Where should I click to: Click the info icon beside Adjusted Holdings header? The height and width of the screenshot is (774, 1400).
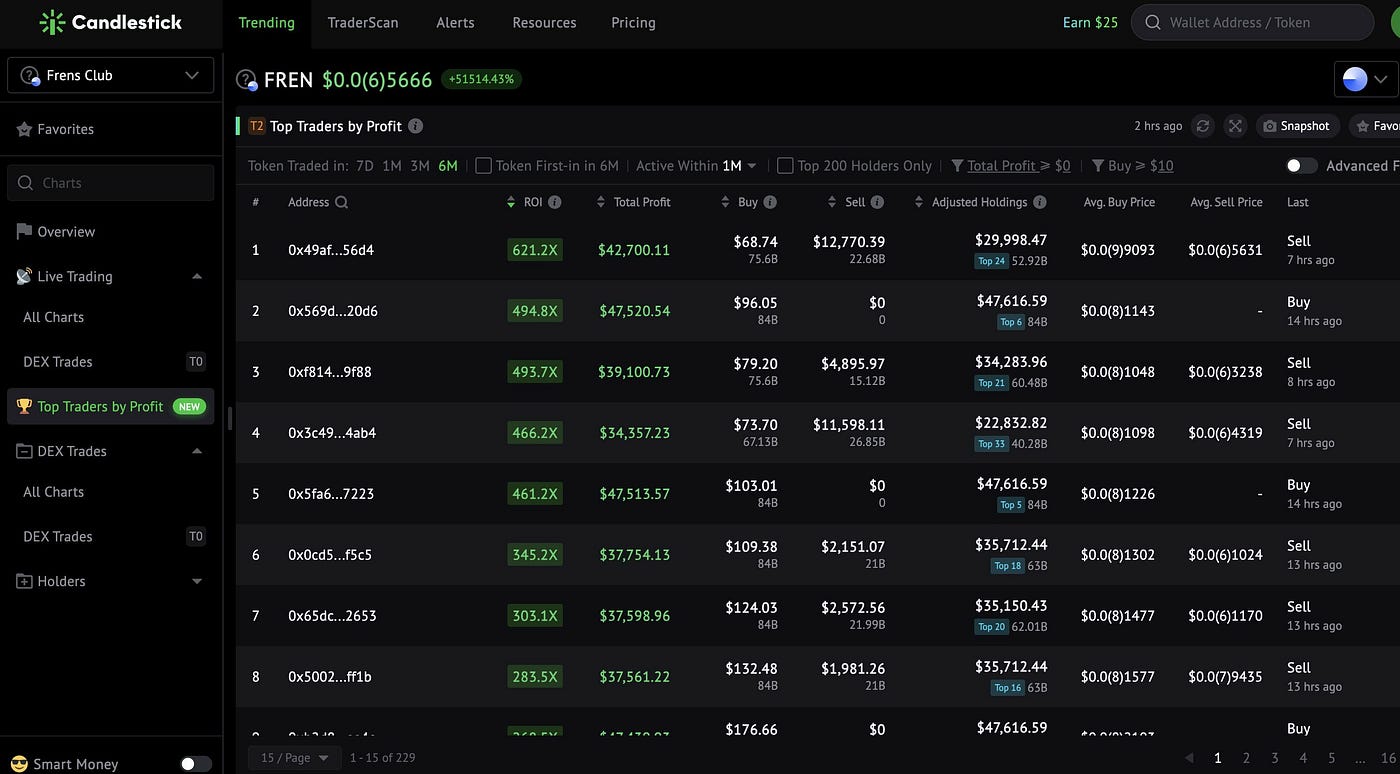(x=1040, y=202)
